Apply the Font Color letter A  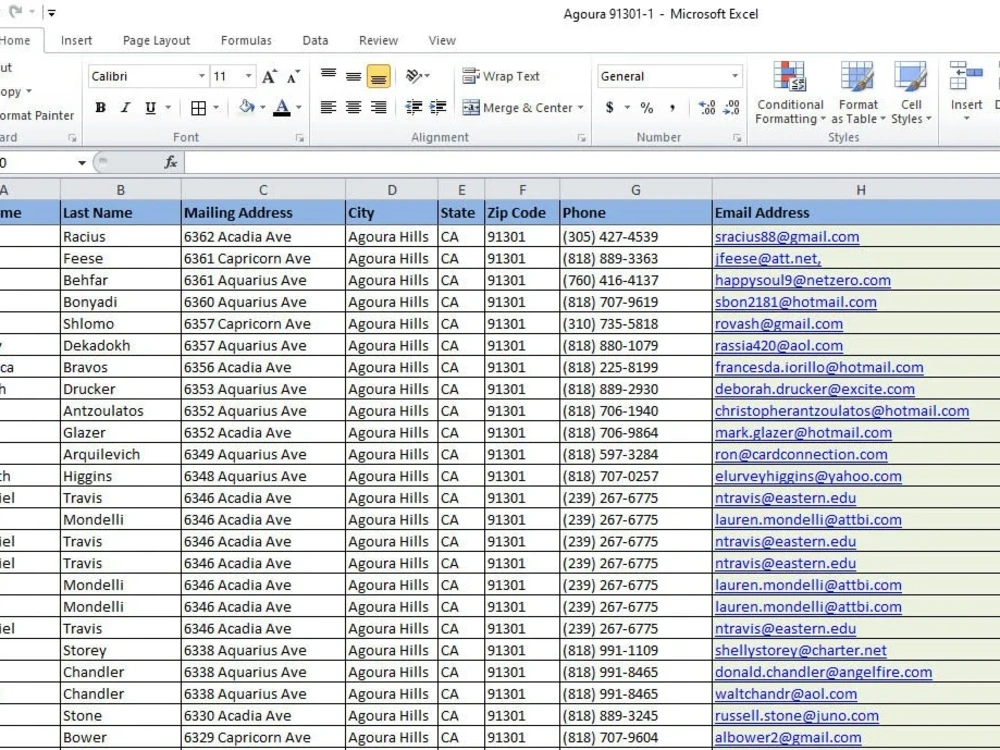point(282,107)
